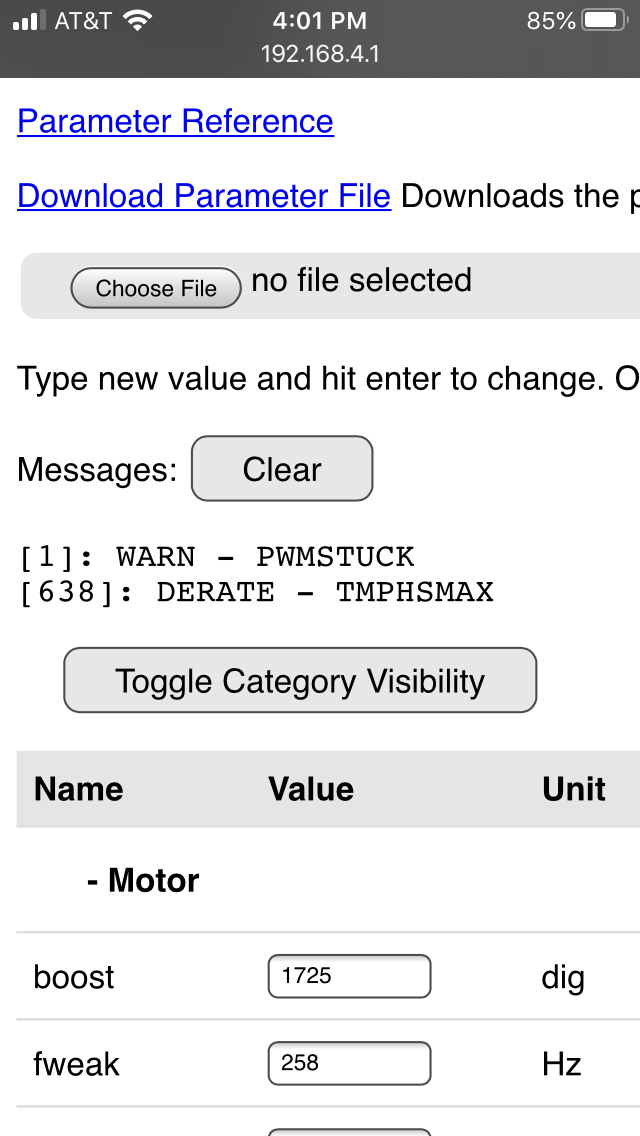Viewport: 640px width, 1136px height.
Task: Open the Parameter Reference link
Action: pyautogui.click(x=175, y=121)
